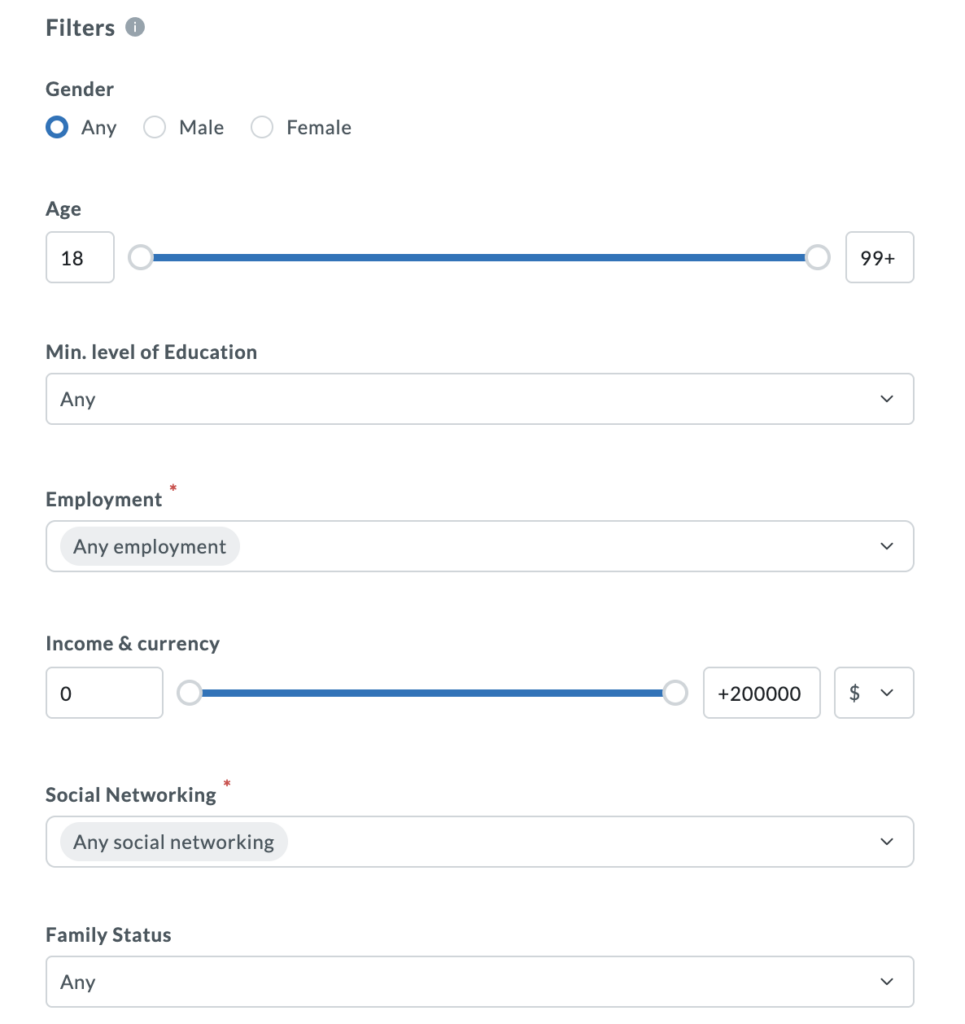Click the middle of the Age slider track
965x1024 pixels.
coord(479,258)
